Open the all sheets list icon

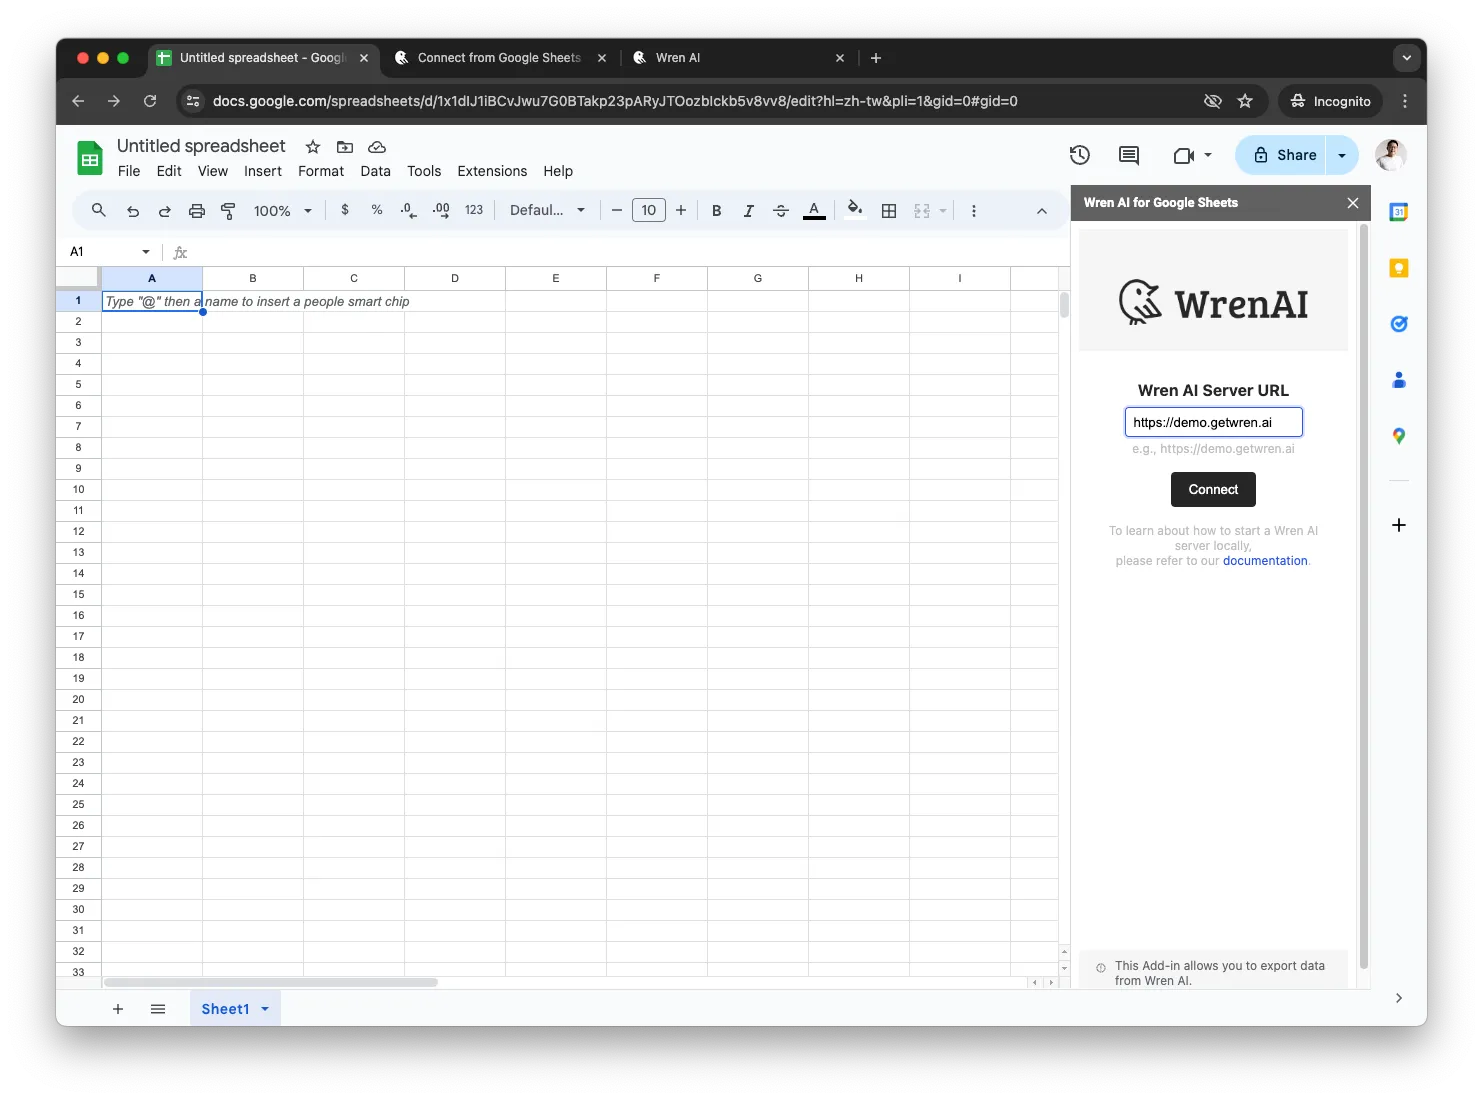click(x=158, y=1009)
